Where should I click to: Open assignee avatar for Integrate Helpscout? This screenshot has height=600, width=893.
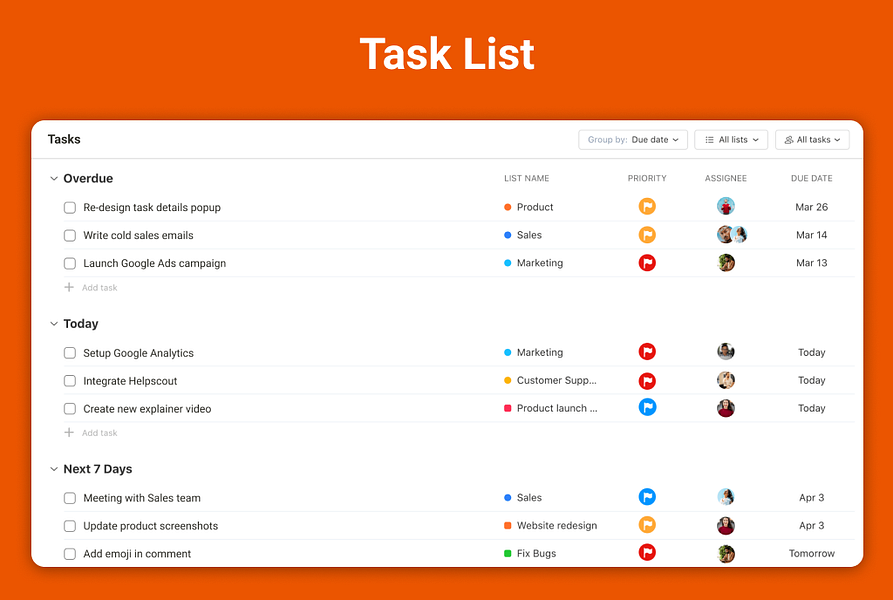tap(726, 380)
